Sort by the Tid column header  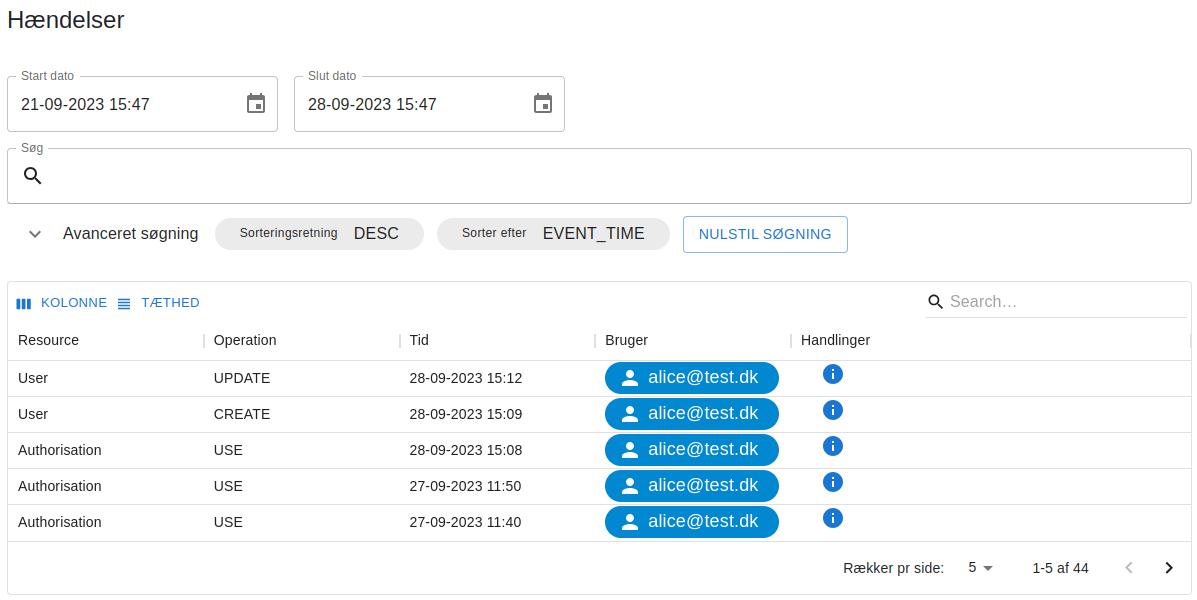tap(419, 340)
